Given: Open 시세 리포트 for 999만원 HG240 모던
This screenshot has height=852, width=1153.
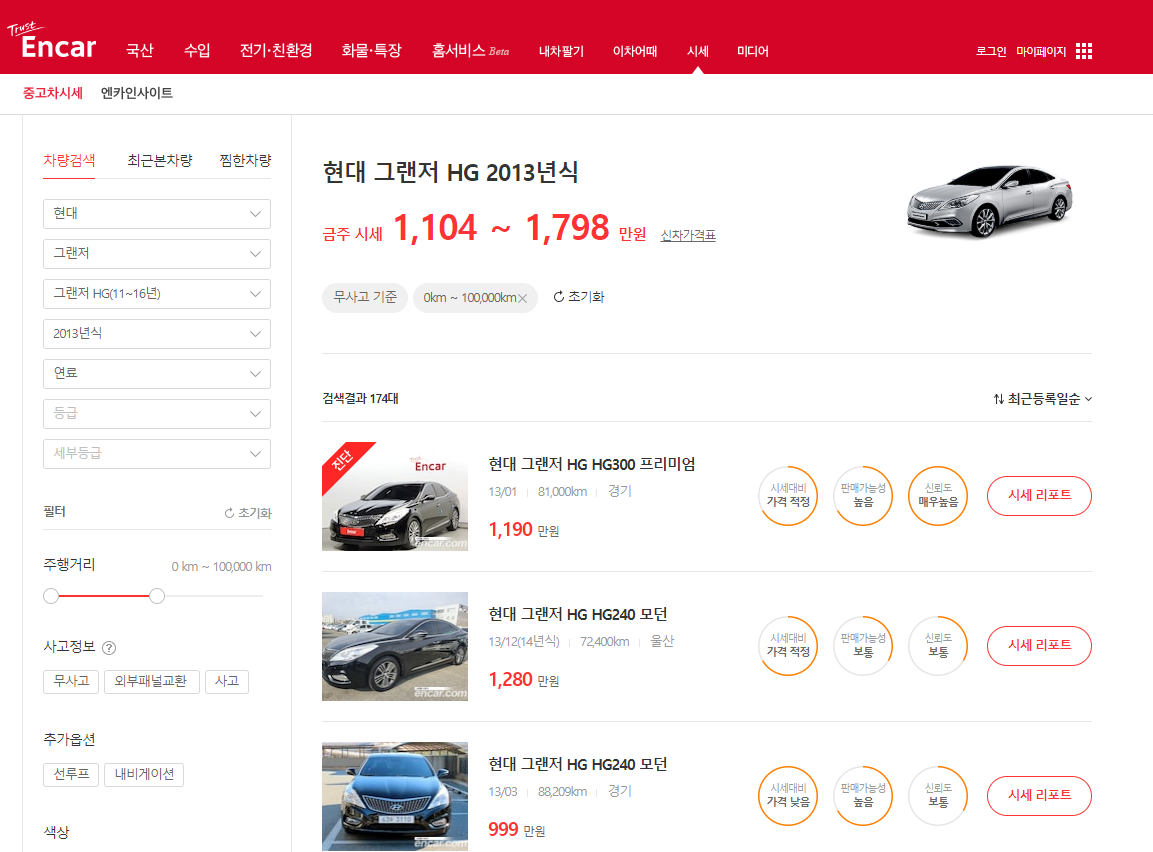Looking at the screenshot, I should point(1039,795).
